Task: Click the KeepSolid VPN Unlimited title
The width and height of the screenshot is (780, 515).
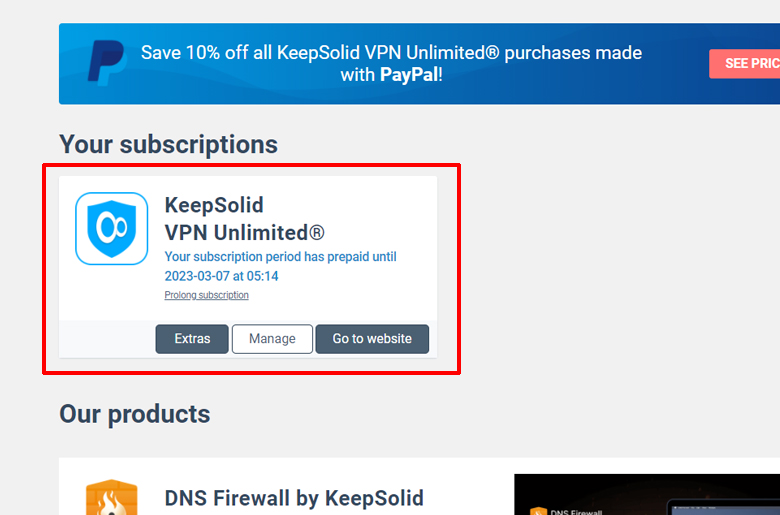Action: (244, 219)
